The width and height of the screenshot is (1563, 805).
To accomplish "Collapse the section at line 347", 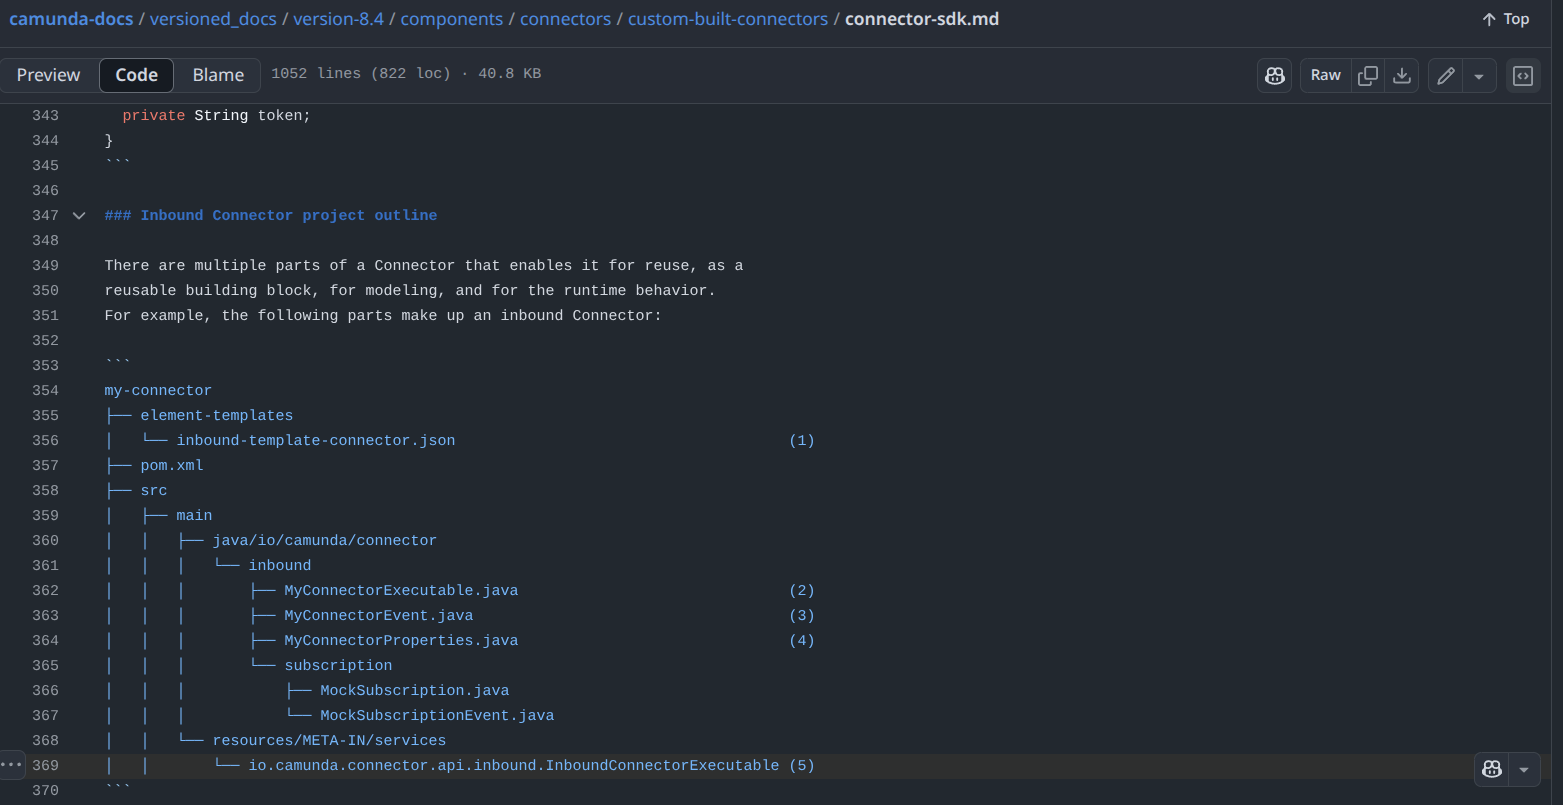I will [79, 216].
